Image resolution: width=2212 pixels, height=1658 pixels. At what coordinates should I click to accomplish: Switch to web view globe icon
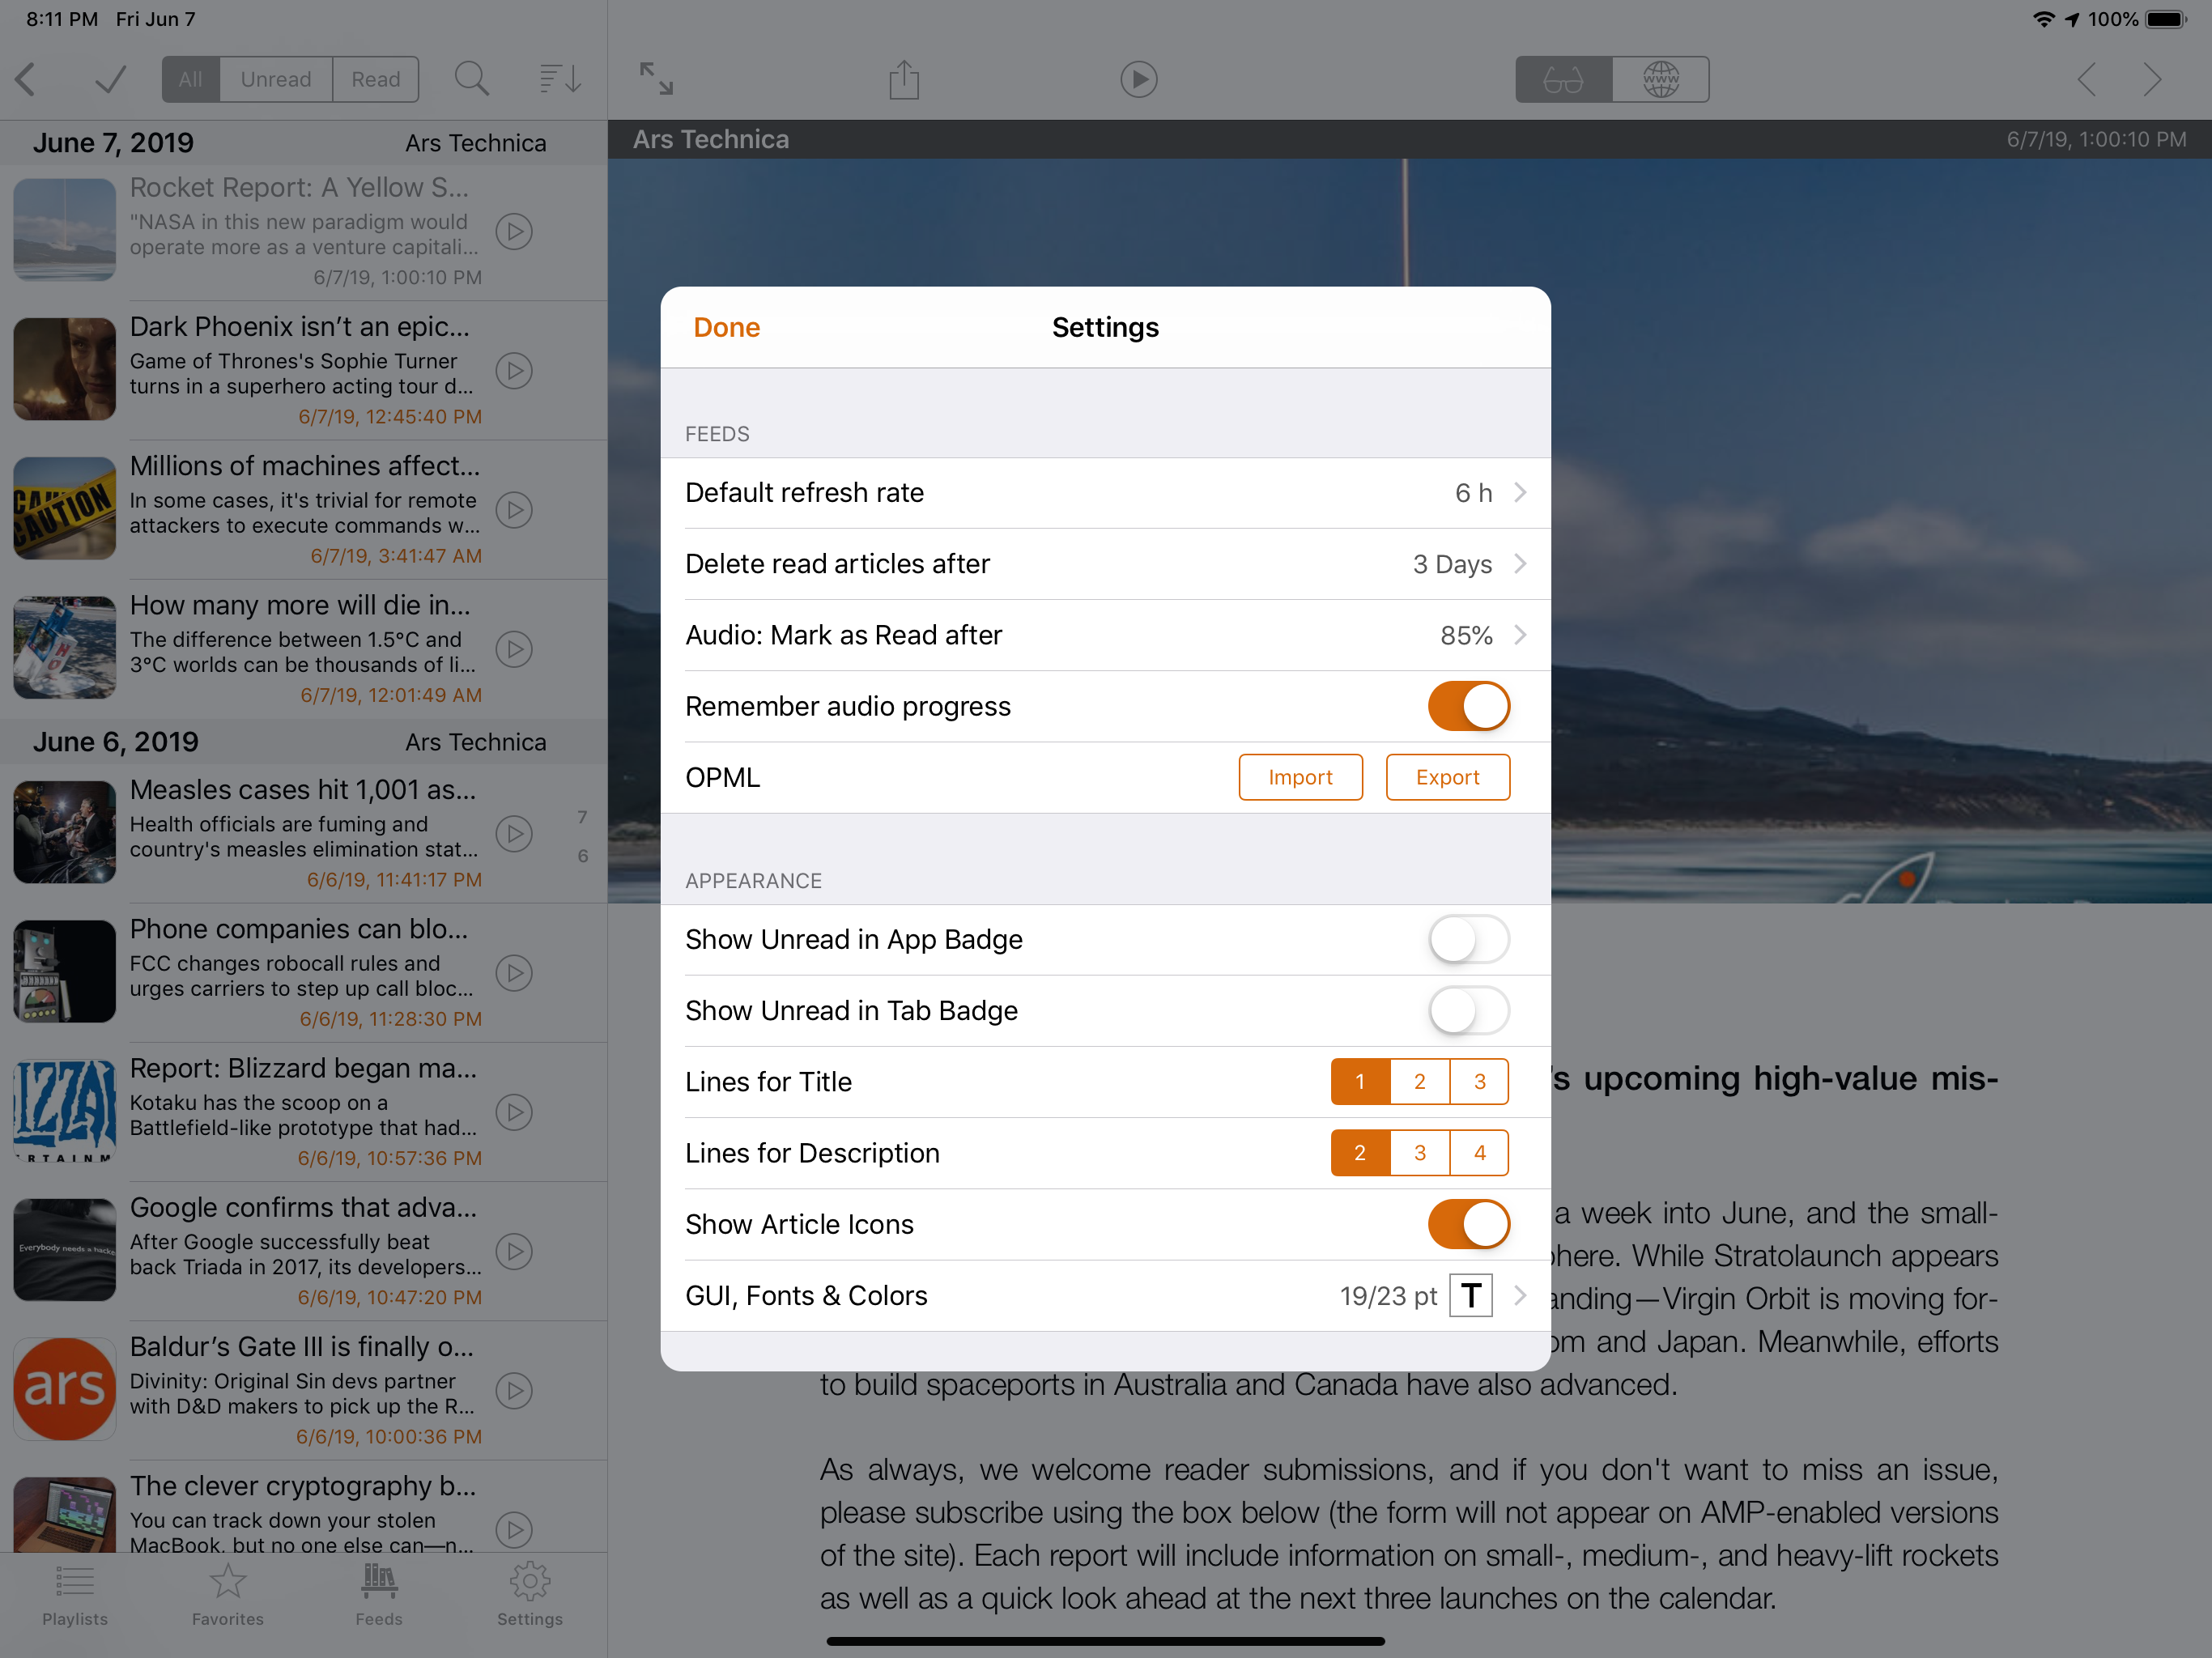[1660, 79]
